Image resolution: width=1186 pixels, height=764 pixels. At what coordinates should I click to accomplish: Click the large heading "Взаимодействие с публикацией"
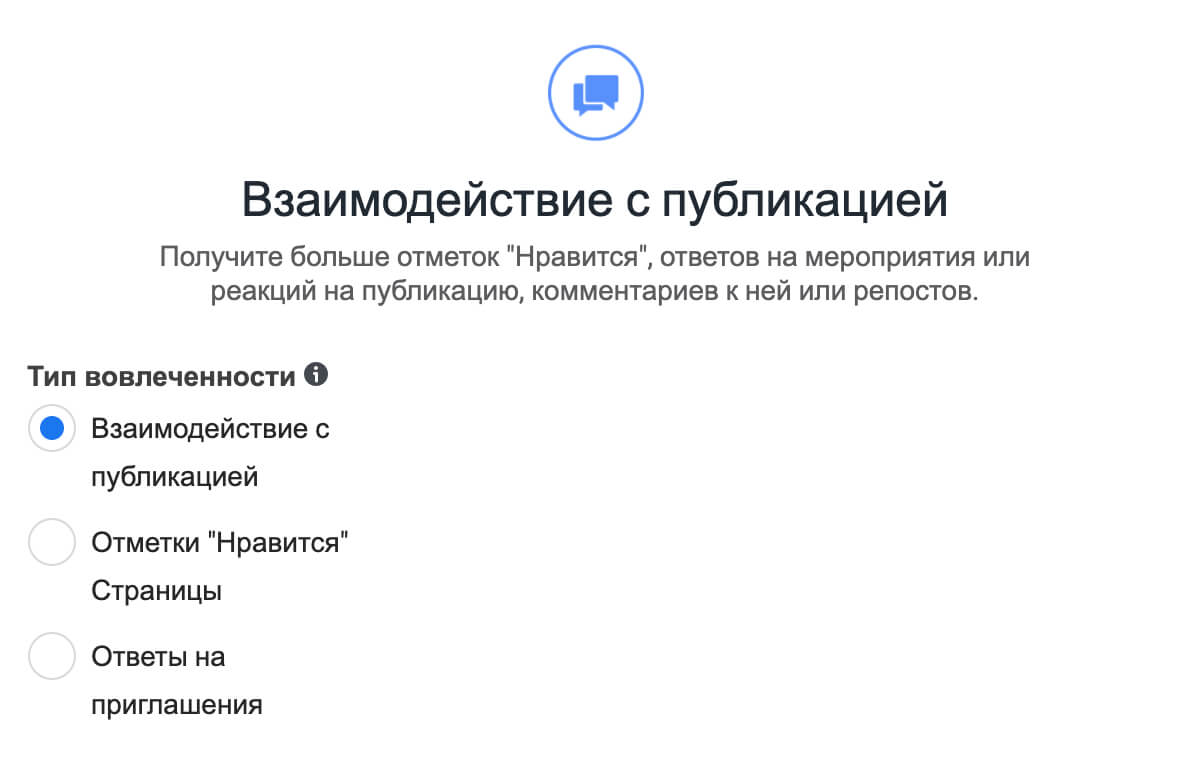[x=595, y=200]
